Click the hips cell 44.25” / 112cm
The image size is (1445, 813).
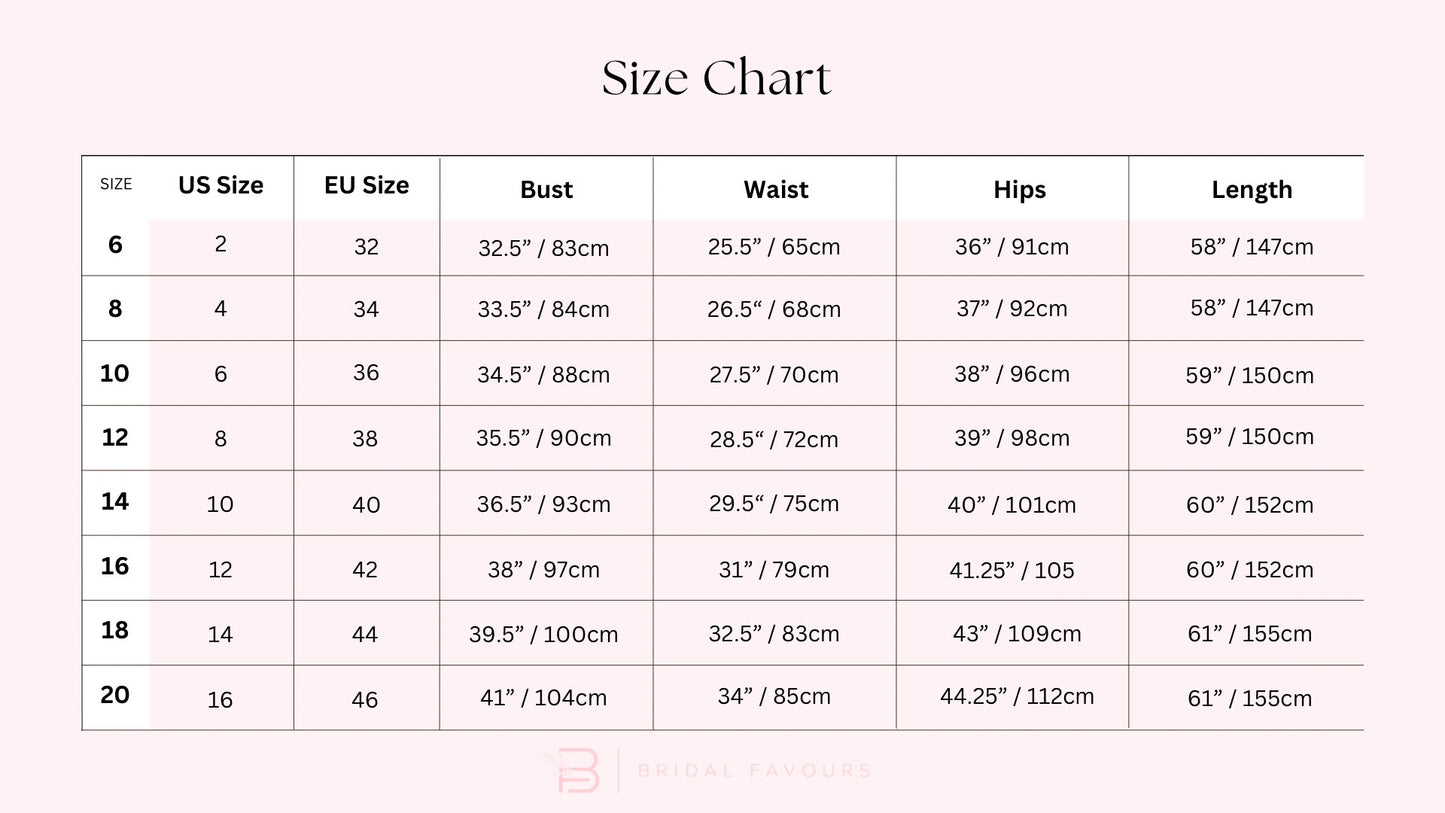pos(1016,697)
